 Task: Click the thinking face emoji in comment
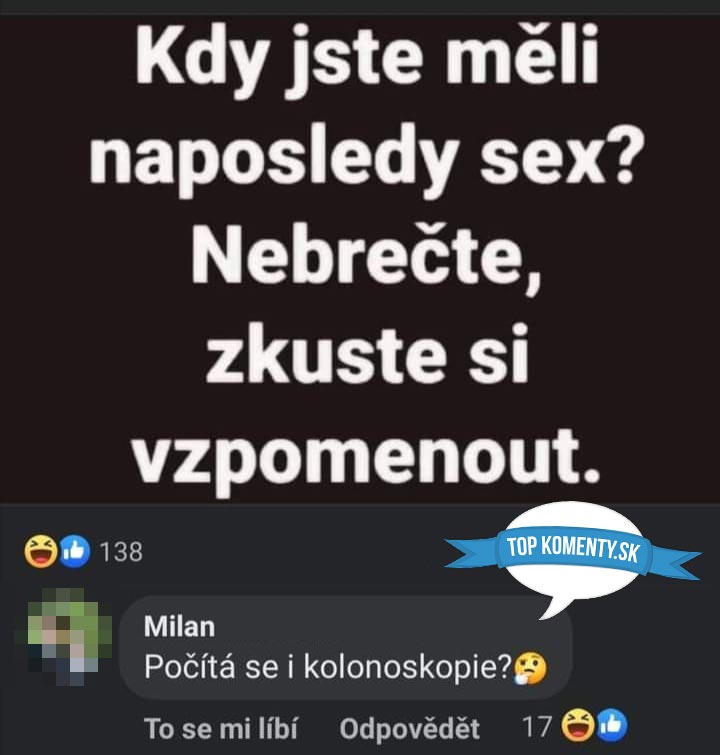(531, 668)
